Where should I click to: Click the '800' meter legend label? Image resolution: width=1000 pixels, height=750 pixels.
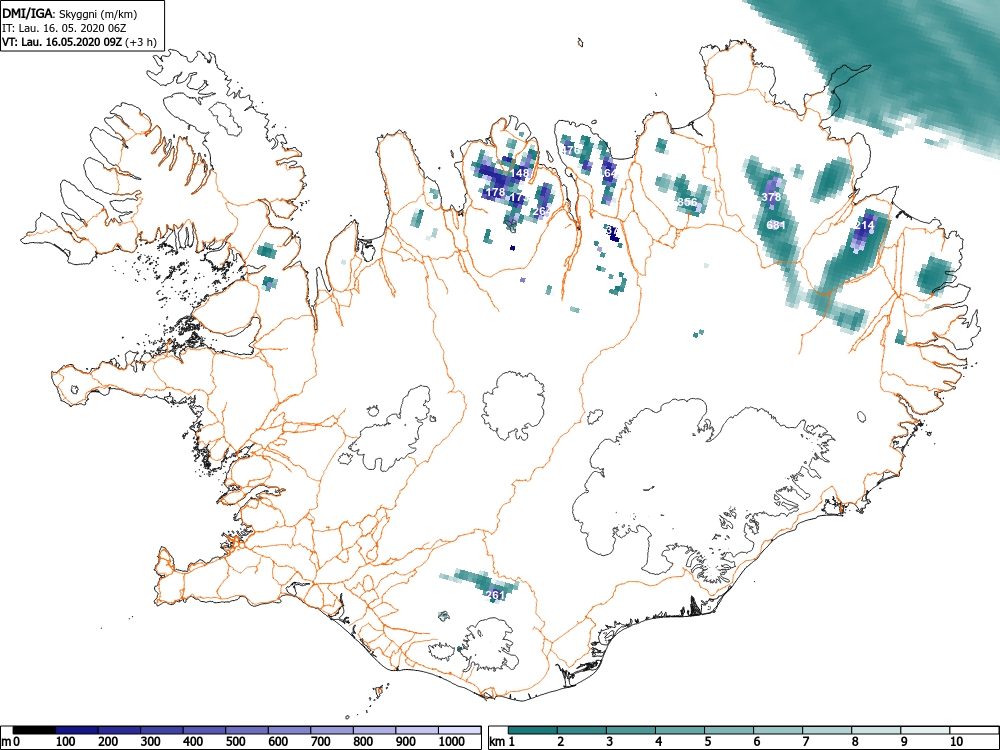pyautogui.click(x=364, y=742)
